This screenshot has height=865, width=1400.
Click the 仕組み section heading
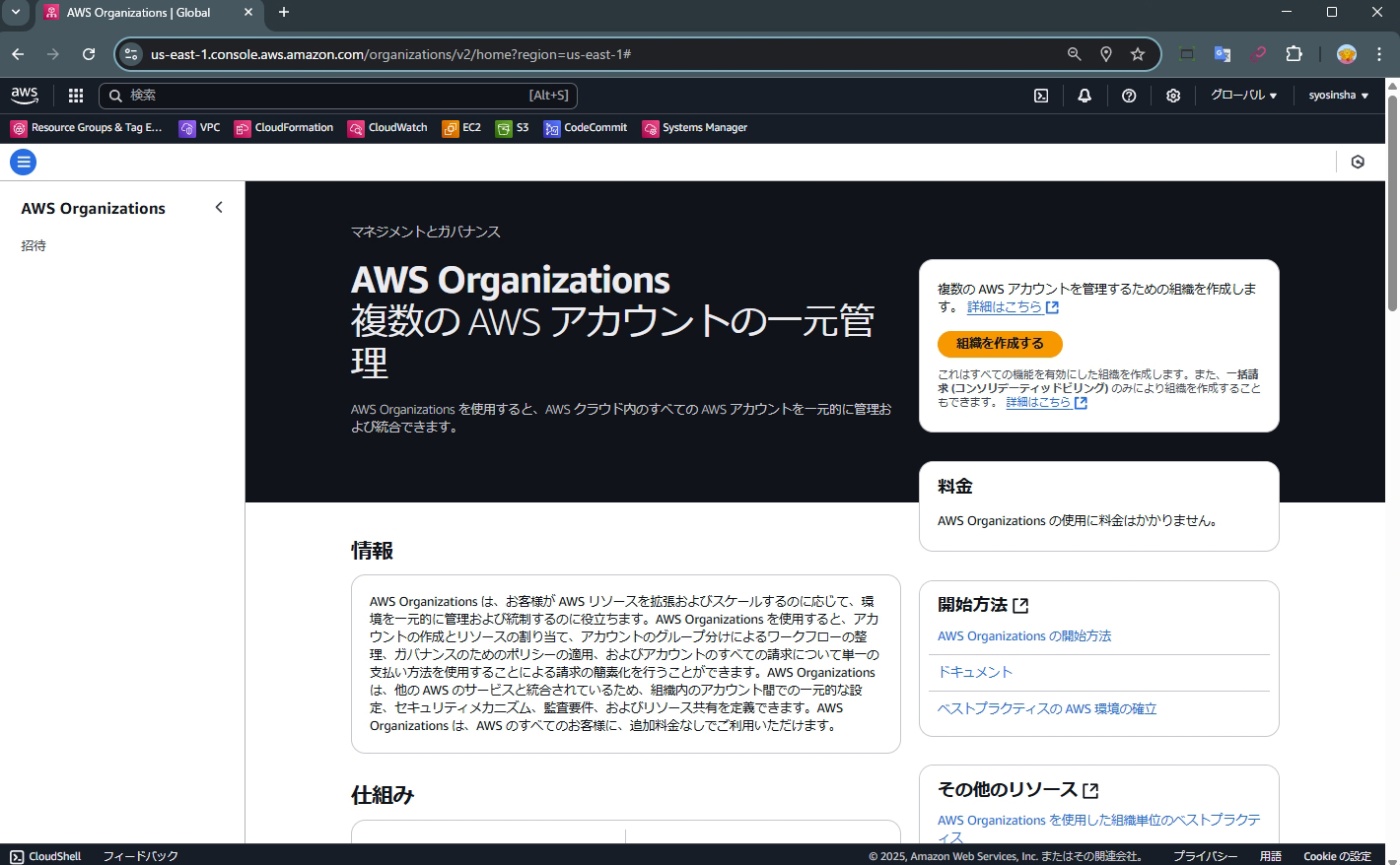tap(383, 795)
